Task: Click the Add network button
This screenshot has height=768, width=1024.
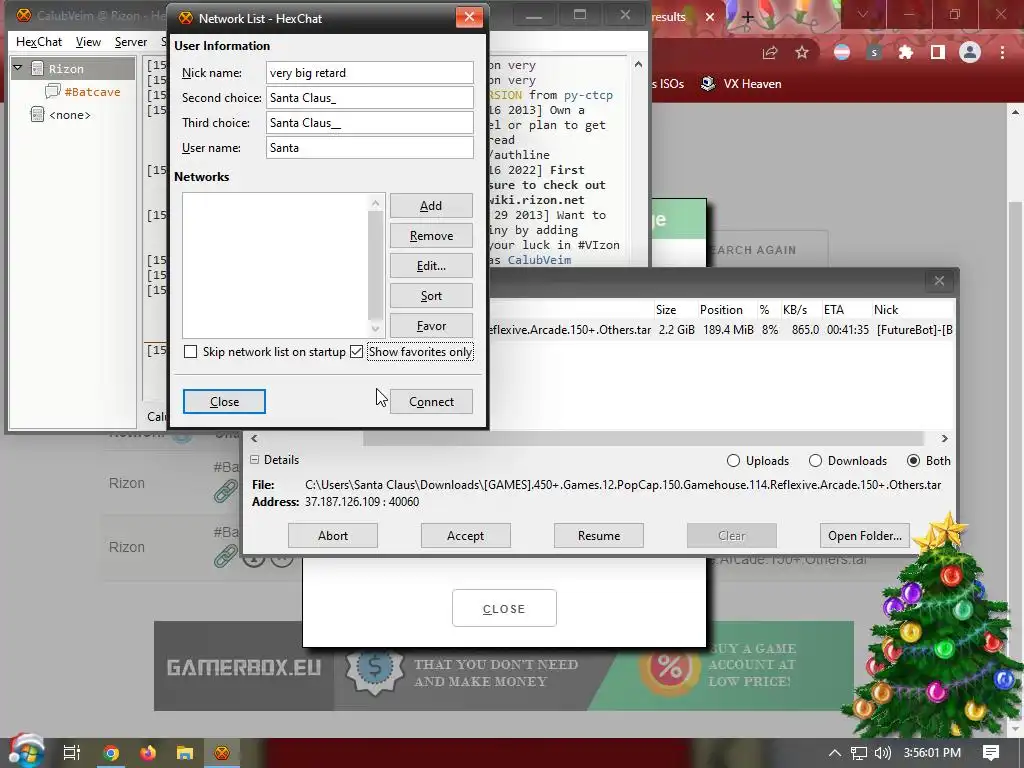Action: [x=431, y=206]
